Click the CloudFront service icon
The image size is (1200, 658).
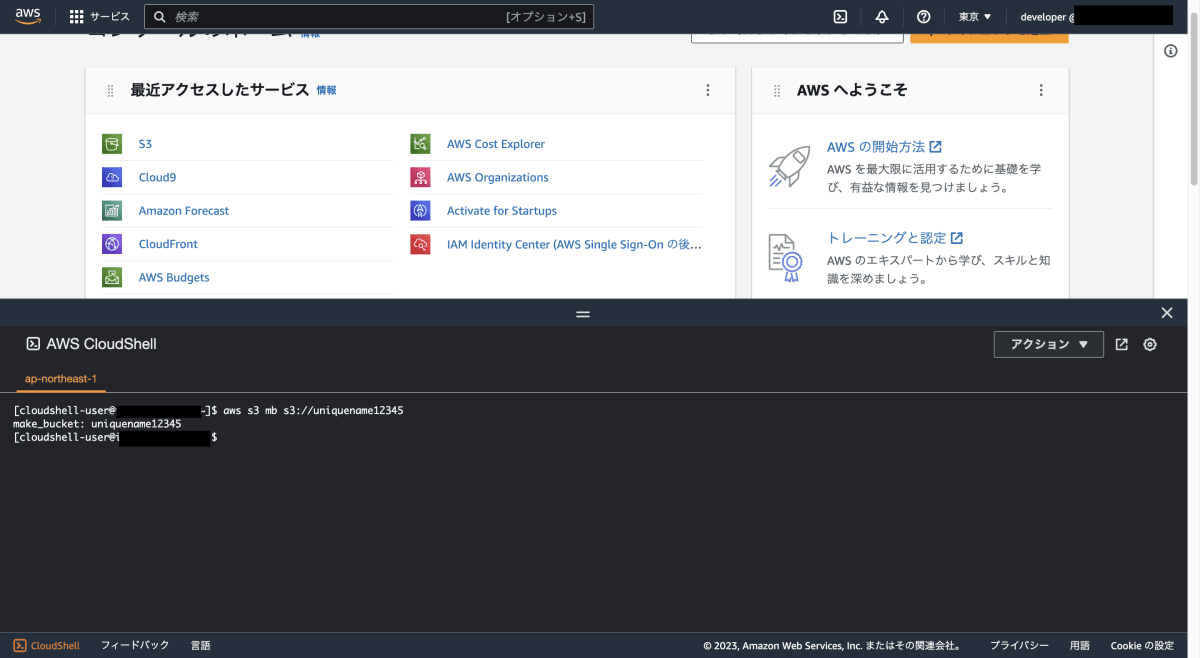[112, 244]
